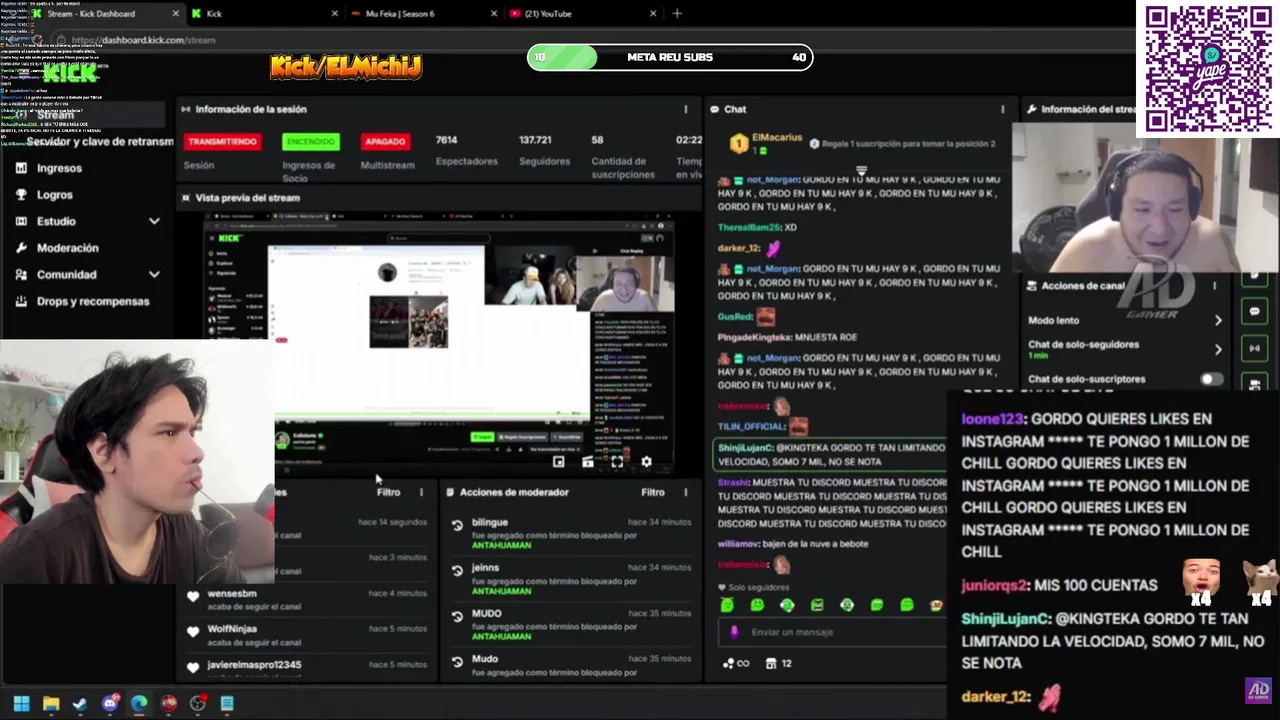This screenshot has width=1280, height=720.
Task: Open Filtro in activity feed panel
Action: coord(389,492)
